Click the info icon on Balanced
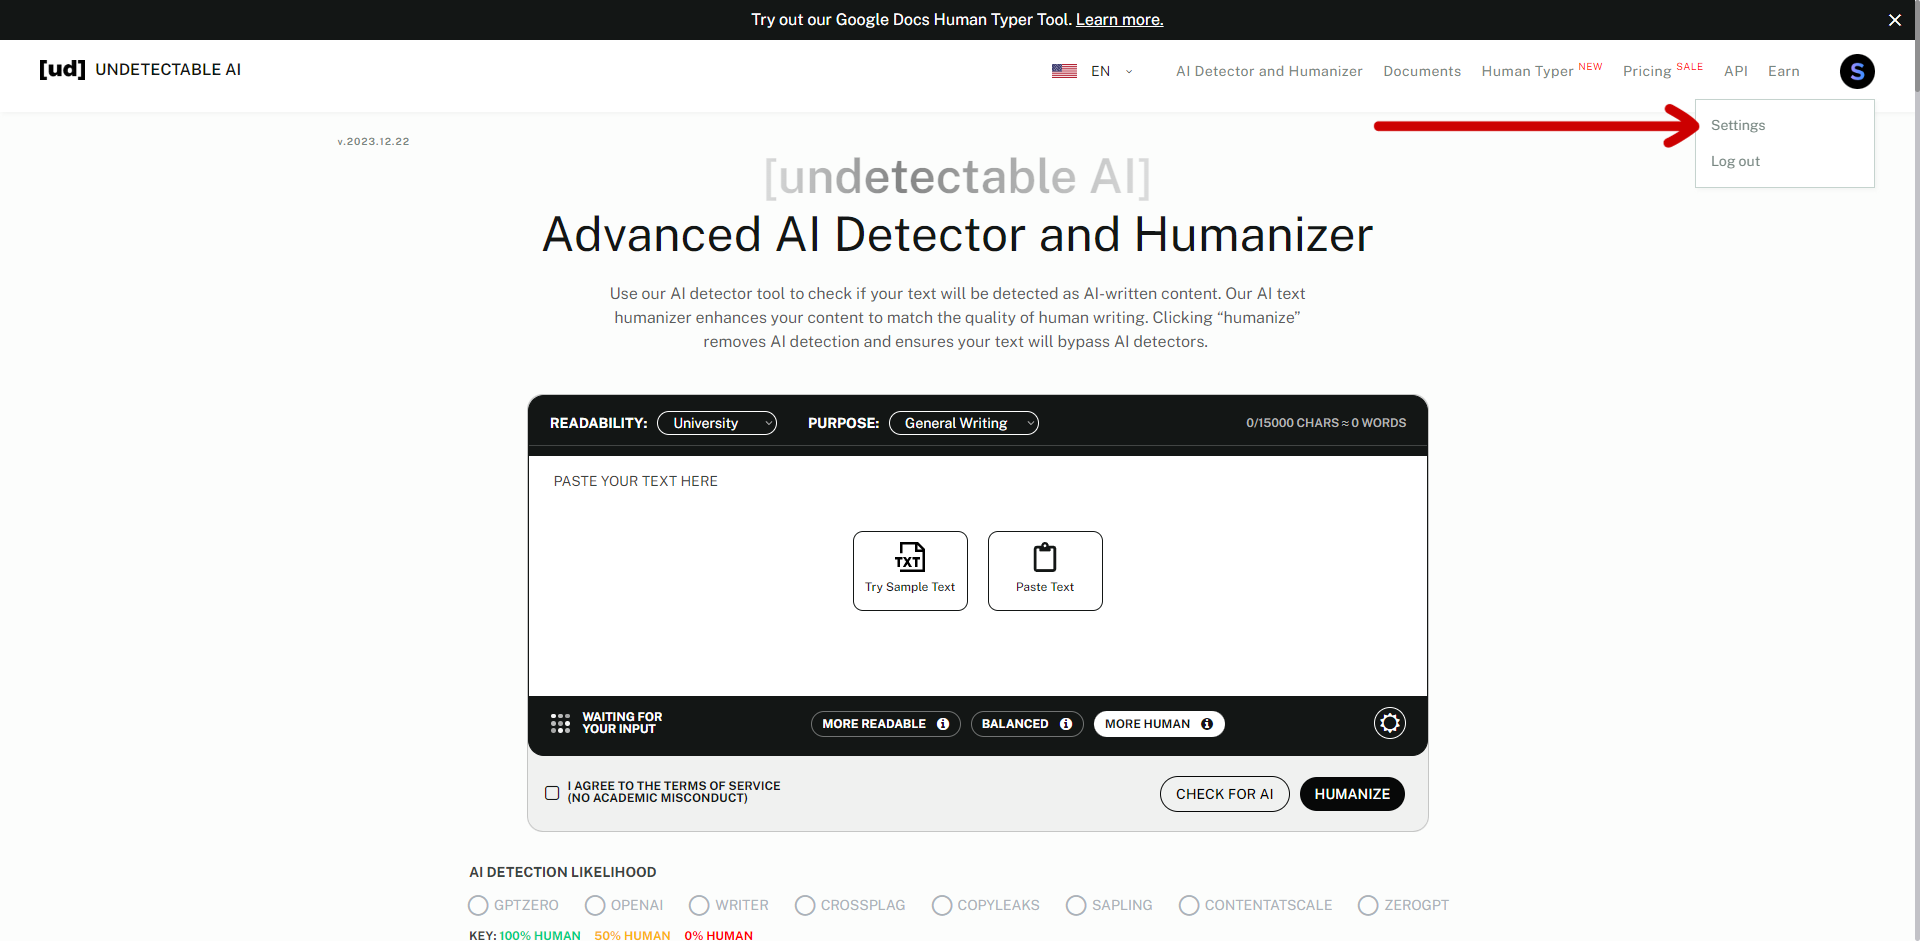 coord(1066,724)
